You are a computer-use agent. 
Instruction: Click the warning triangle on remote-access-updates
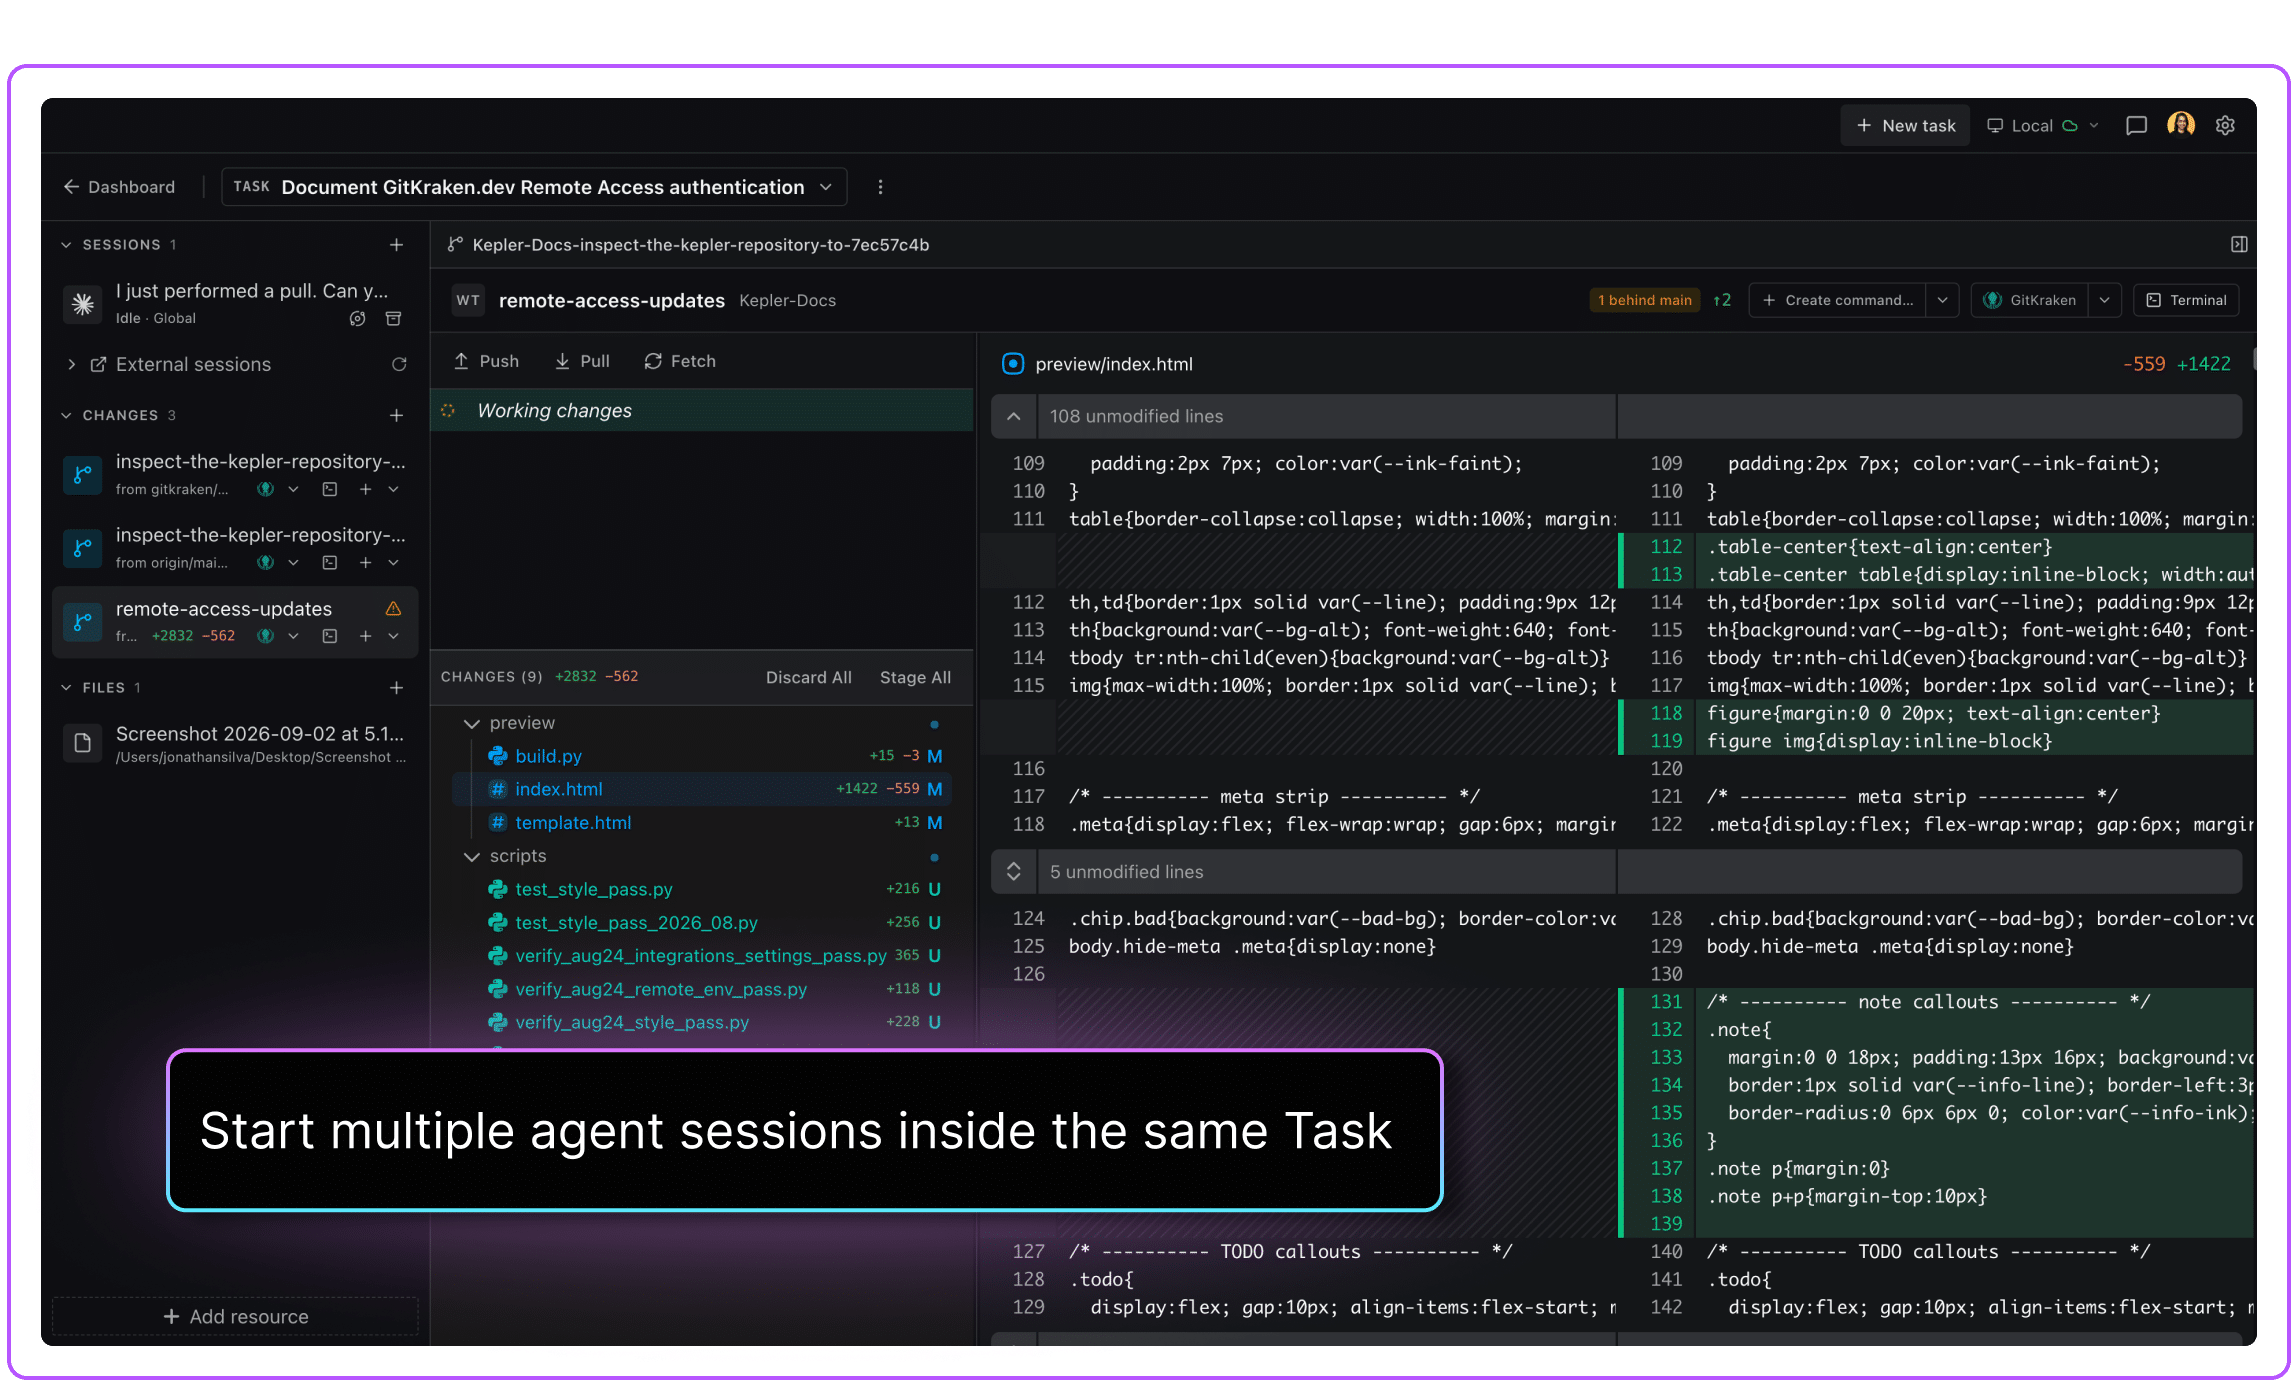[x=393, y=608]
